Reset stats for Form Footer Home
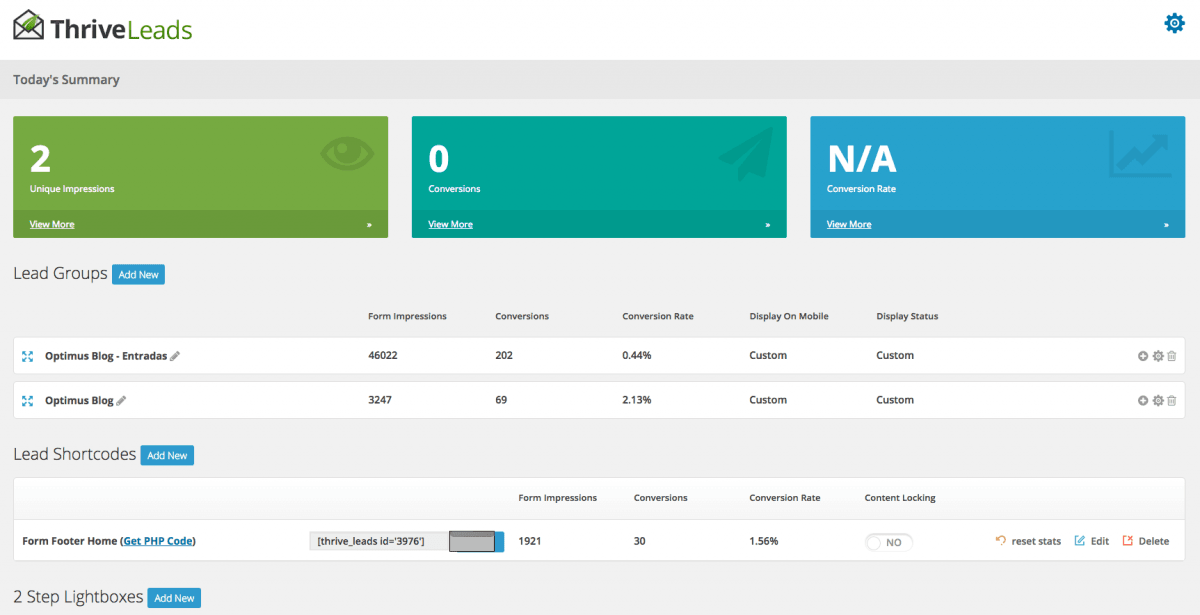Screen dimensions: 1200x615 (1028, 541)
